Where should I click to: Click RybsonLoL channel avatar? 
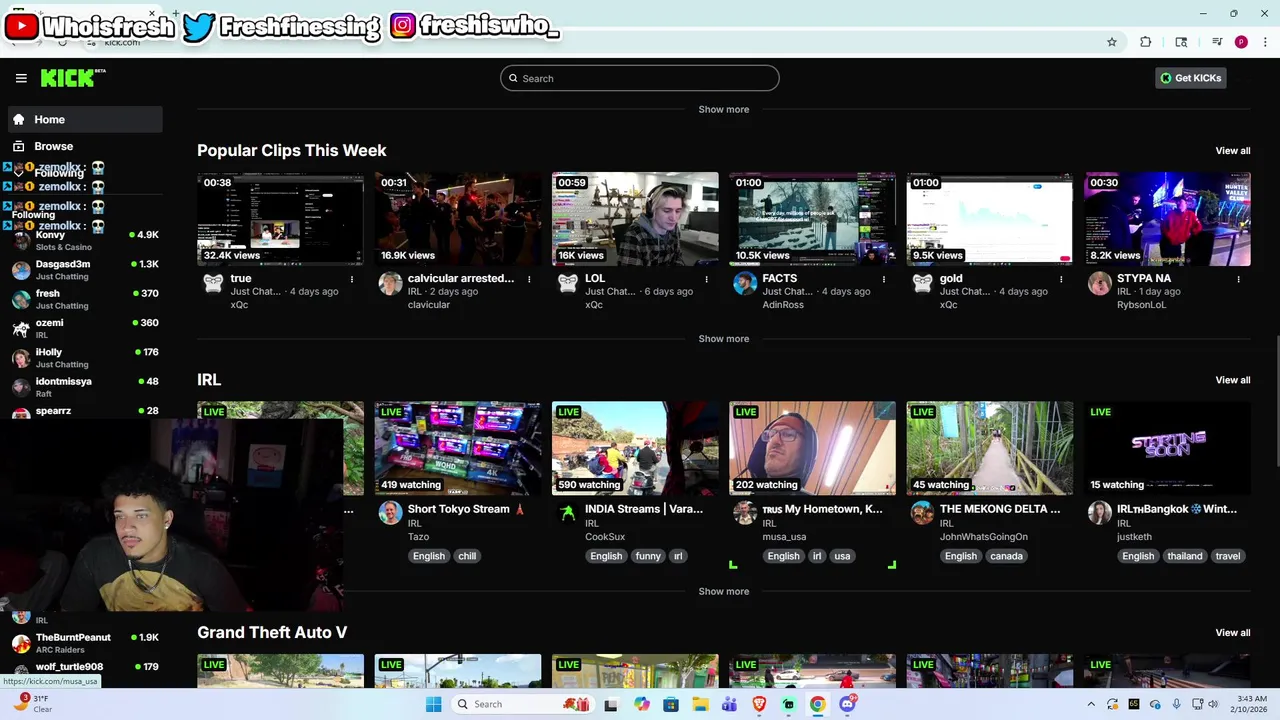[x=1100, y=283]
